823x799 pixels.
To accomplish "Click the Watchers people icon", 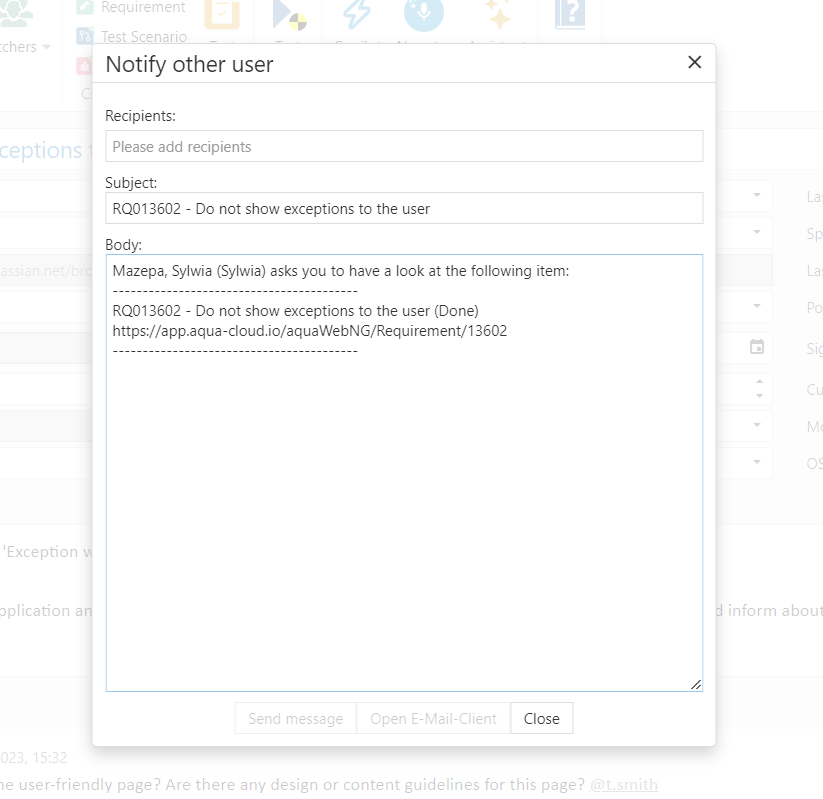I will coord(18,12).
